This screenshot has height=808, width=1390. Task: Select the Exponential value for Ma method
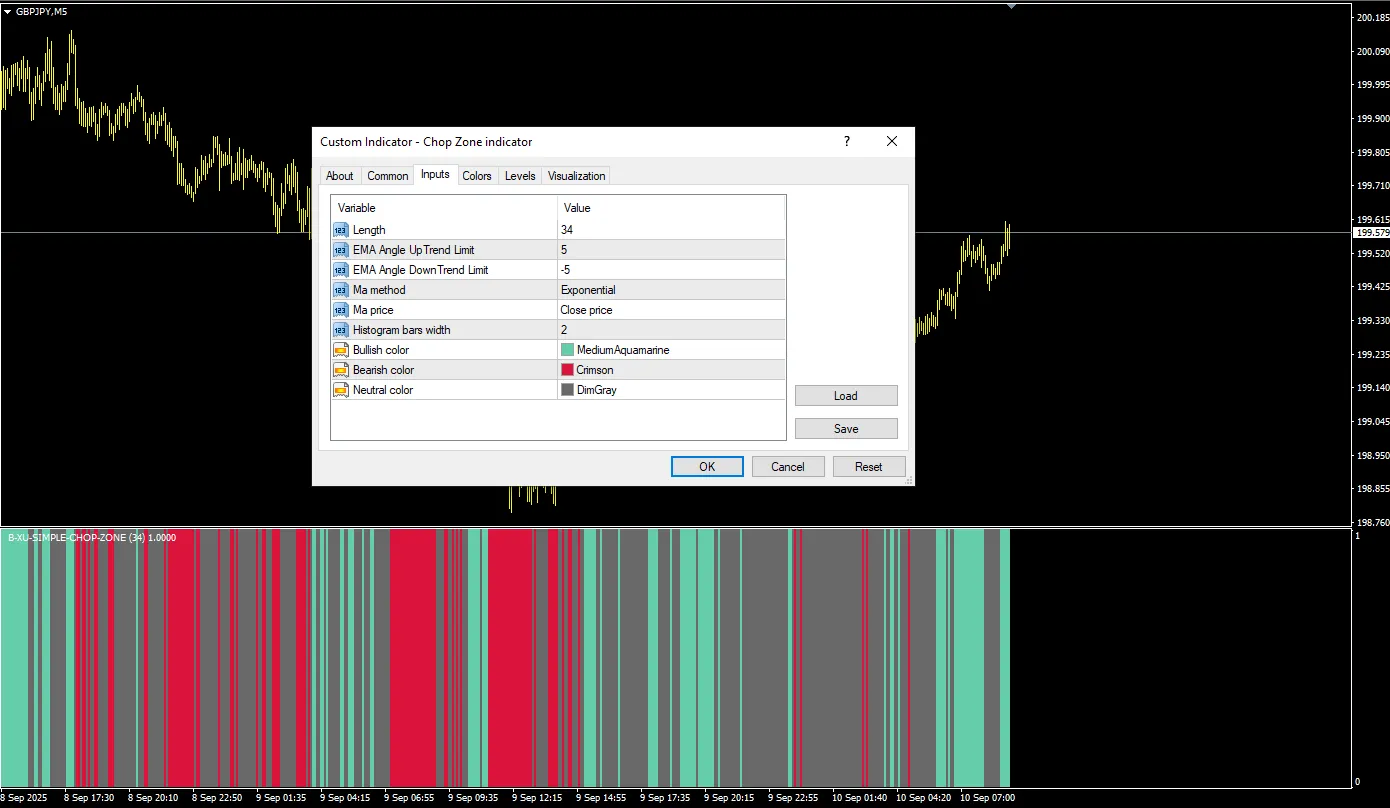(588, 290)
